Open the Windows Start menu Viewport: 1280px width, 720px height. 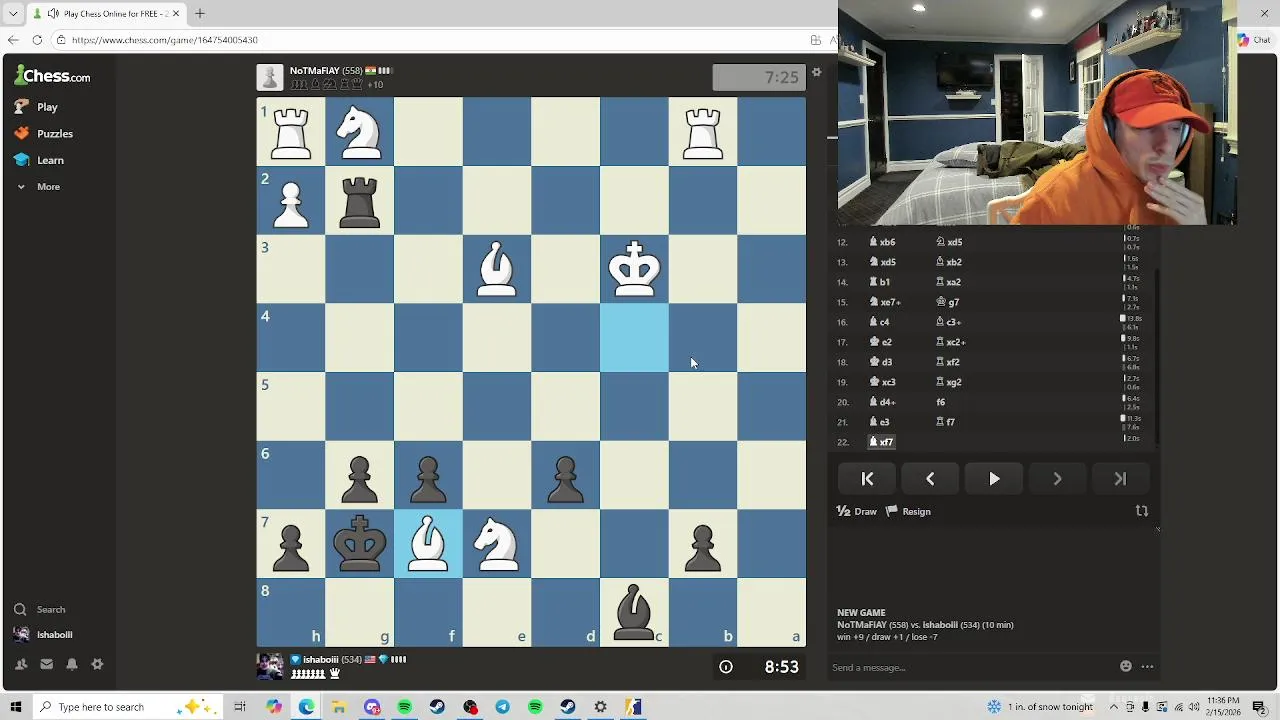[x=14, y=707]
